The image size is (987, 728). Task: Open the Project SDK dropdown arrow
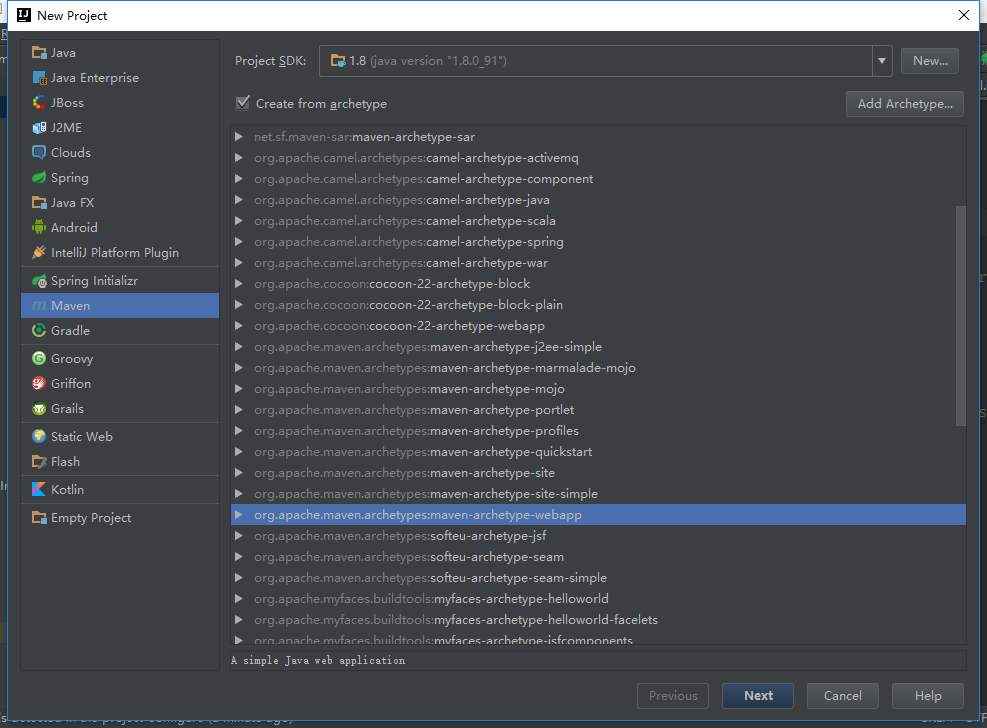coord(882,61)
